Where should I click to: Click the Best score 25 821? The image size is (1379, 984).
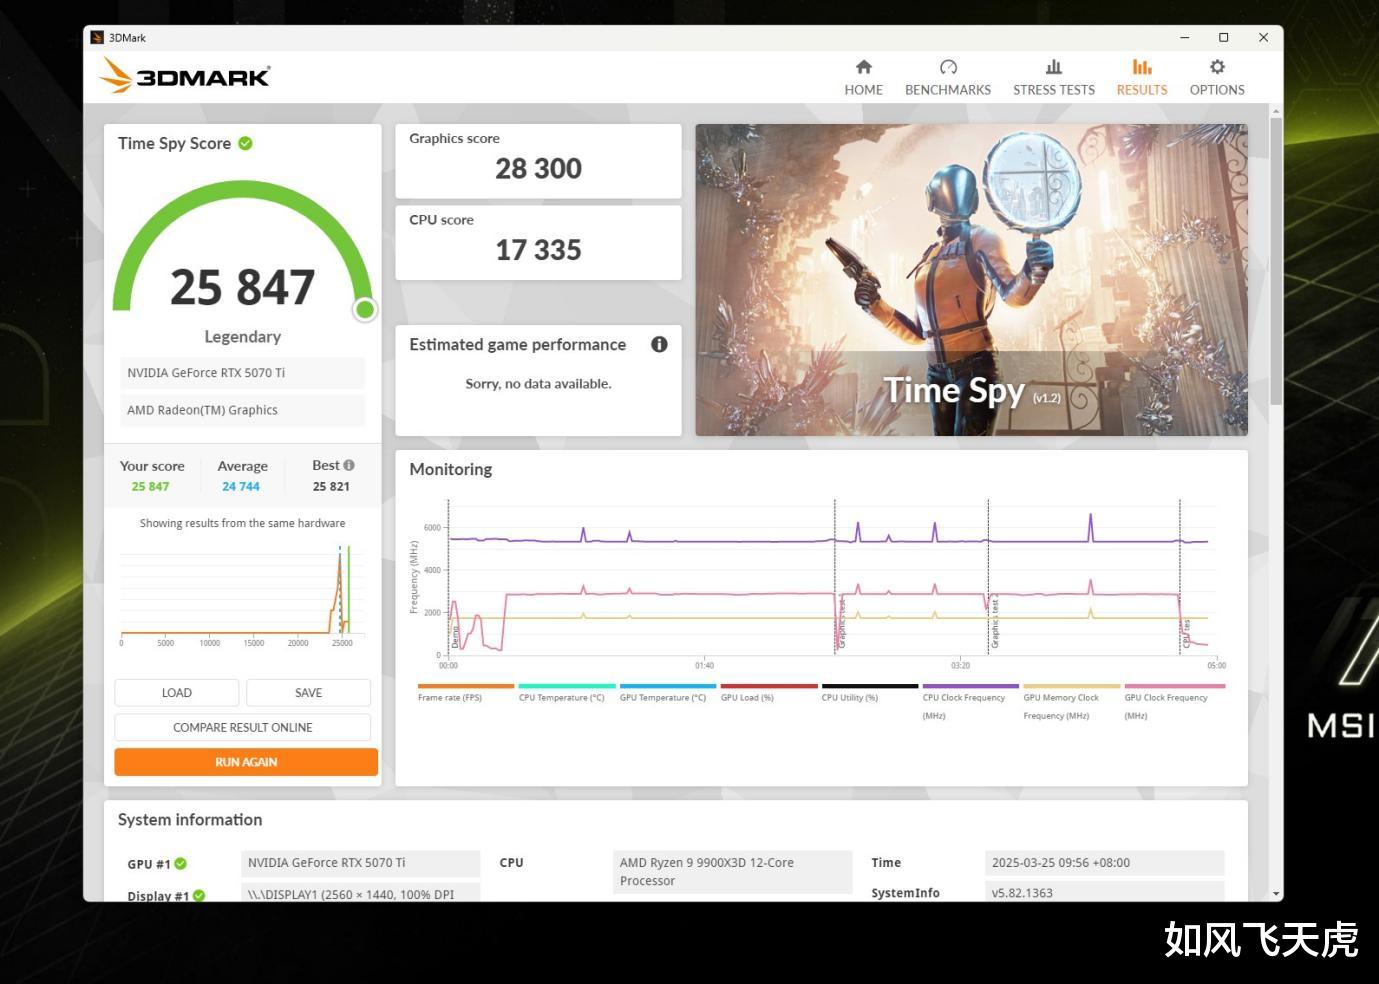tap(331, 487)
